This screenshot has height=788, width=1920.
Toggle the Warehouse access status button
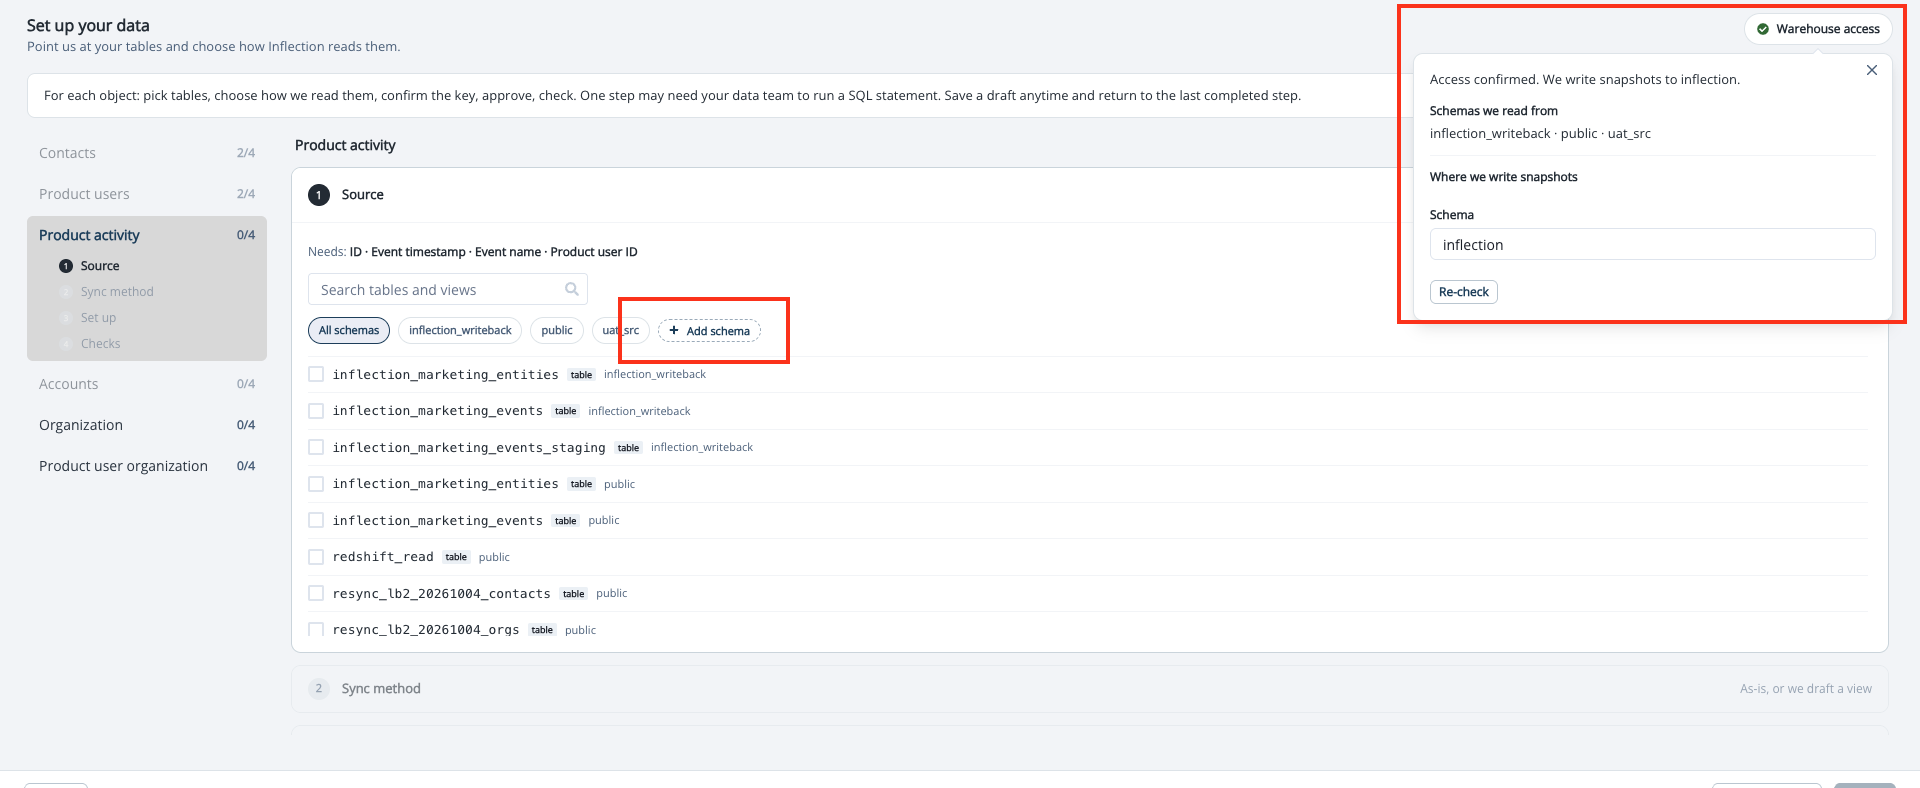click(1818, 29)
